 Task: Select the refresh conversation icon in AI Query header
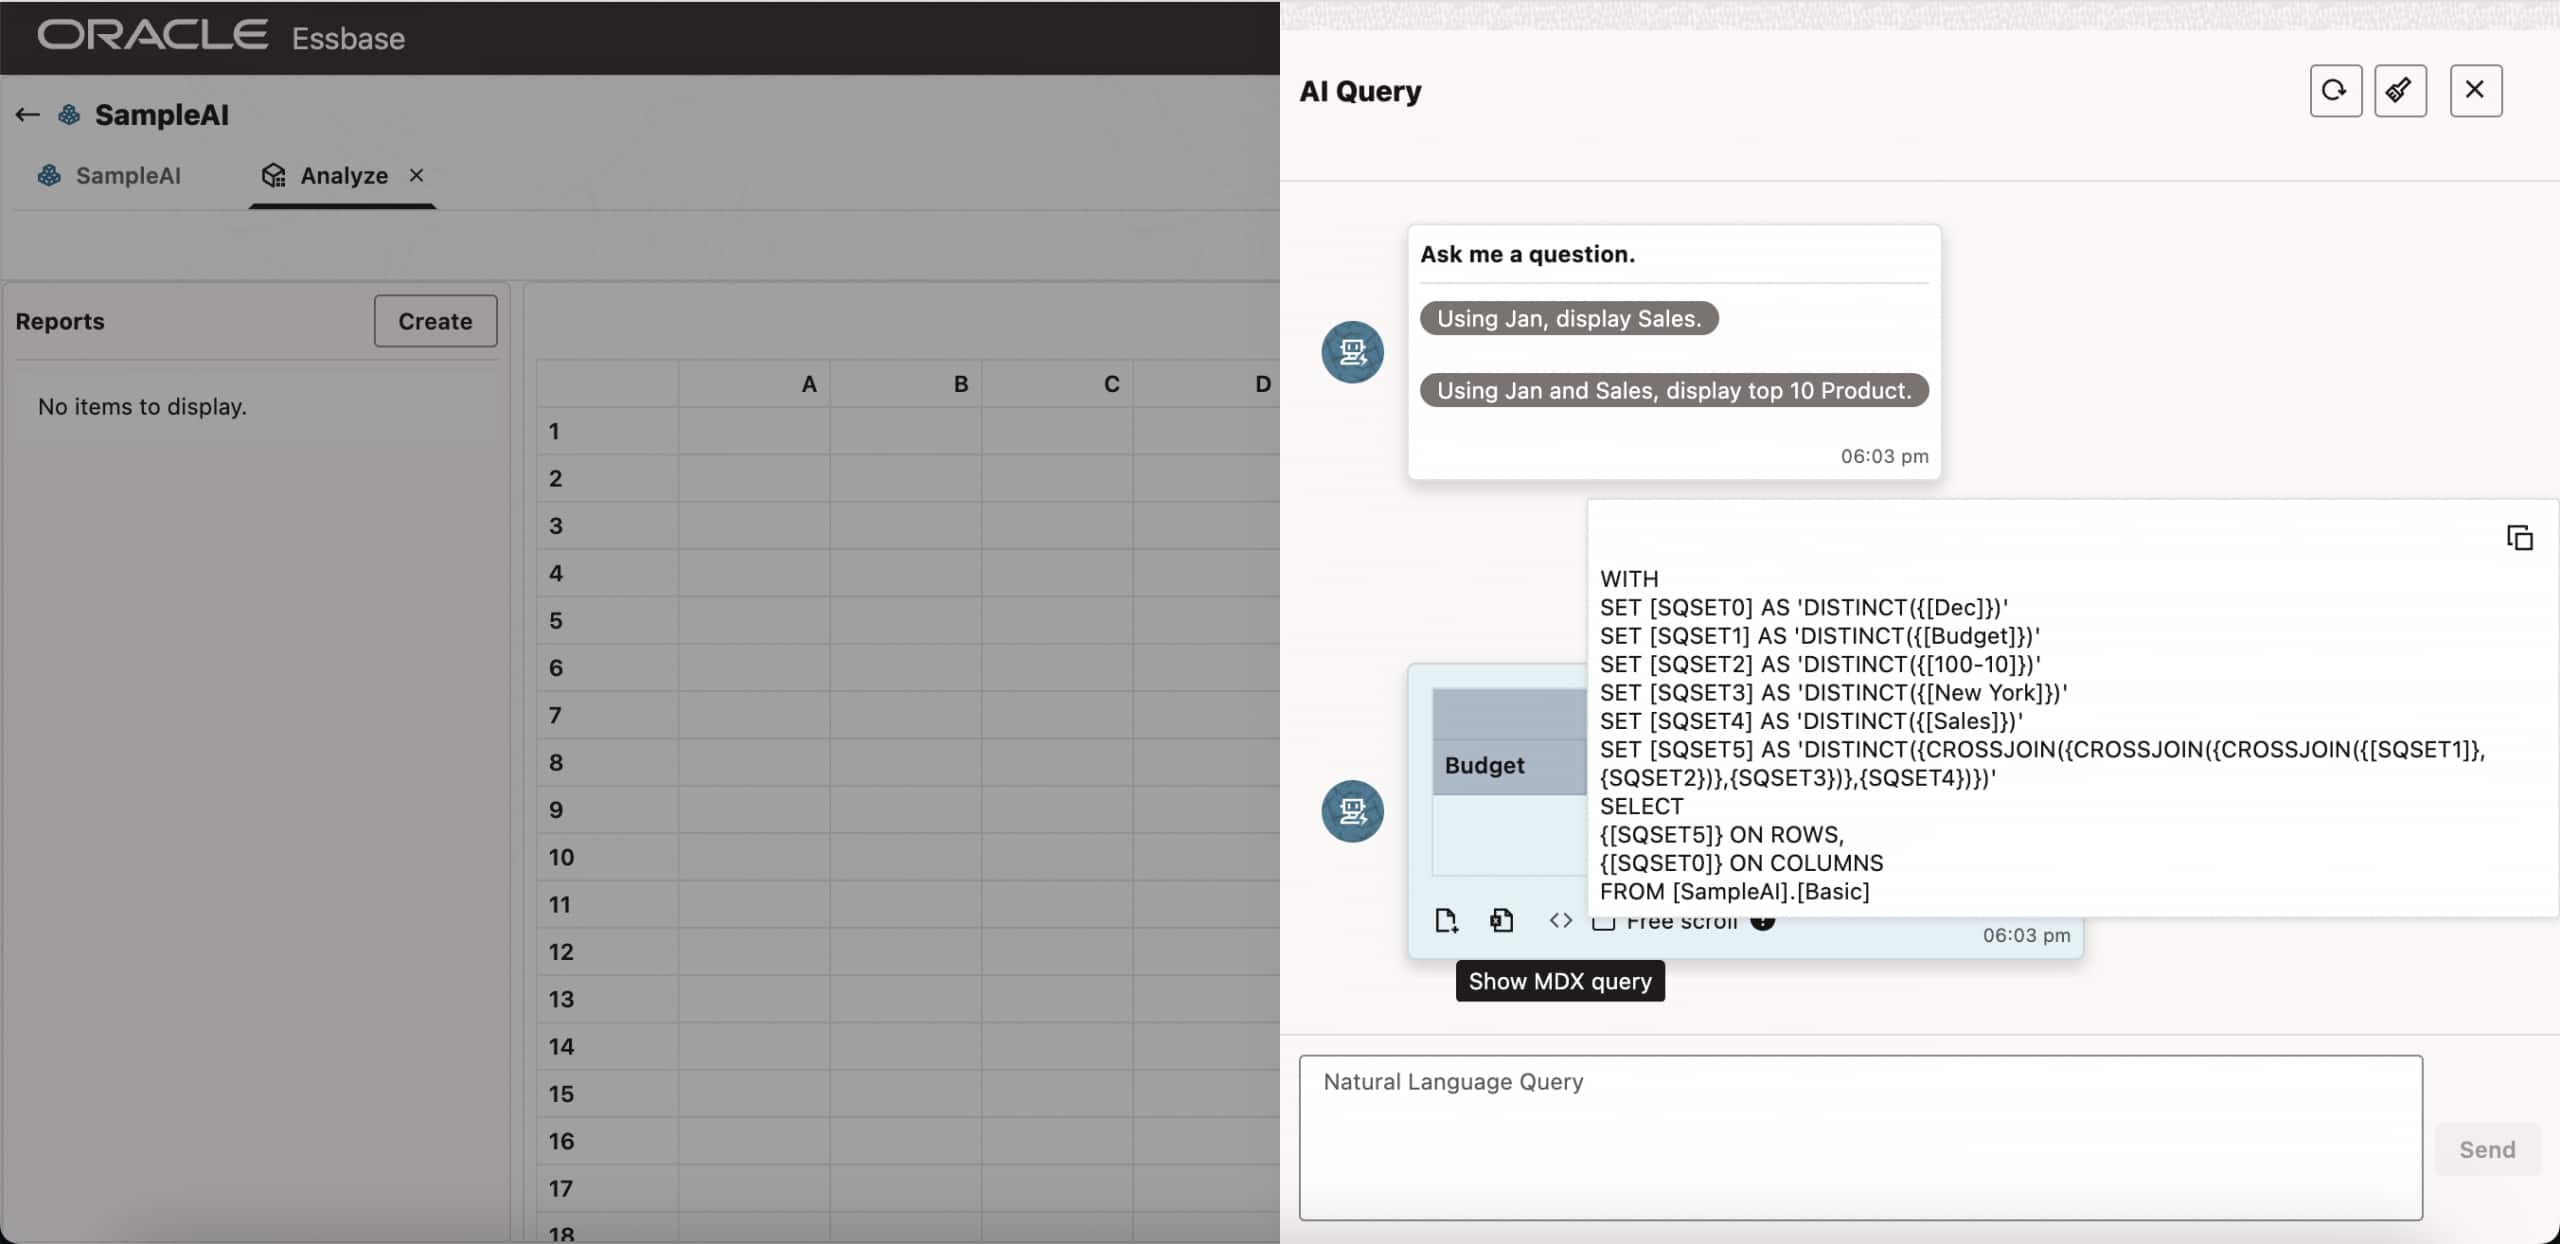pyautogui.click(x=2334, y=90)
